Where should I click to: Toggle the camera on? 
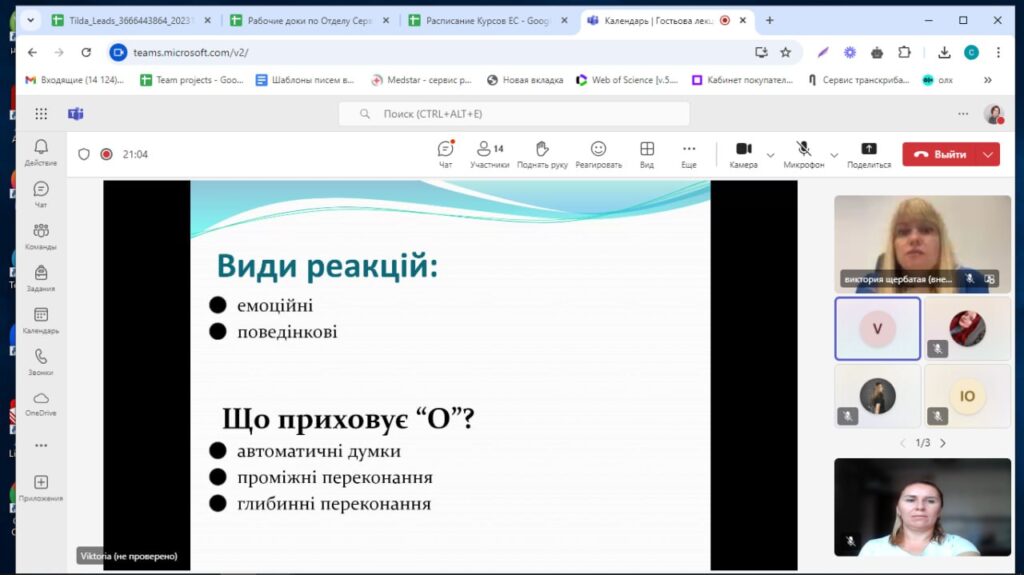pos(743,153)
